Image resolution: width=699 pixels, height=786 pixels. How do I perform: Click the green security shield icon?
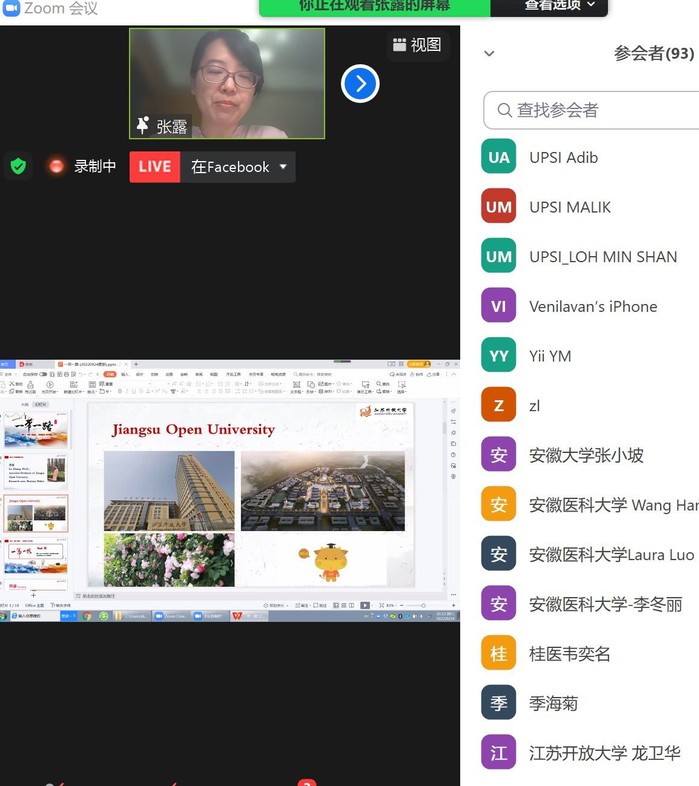pos(18,166)
